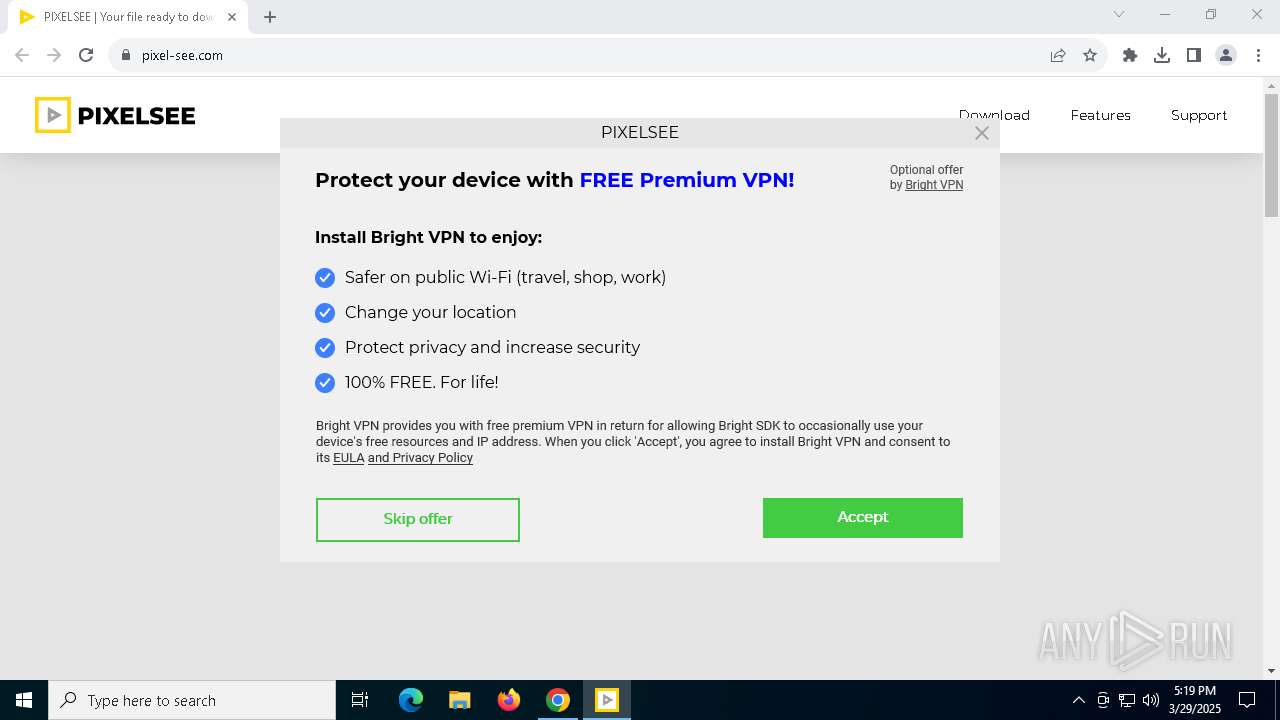This screenshot has height=720, width=1280.
Task: Open the Support menu item
Action: pos(1198,115)
